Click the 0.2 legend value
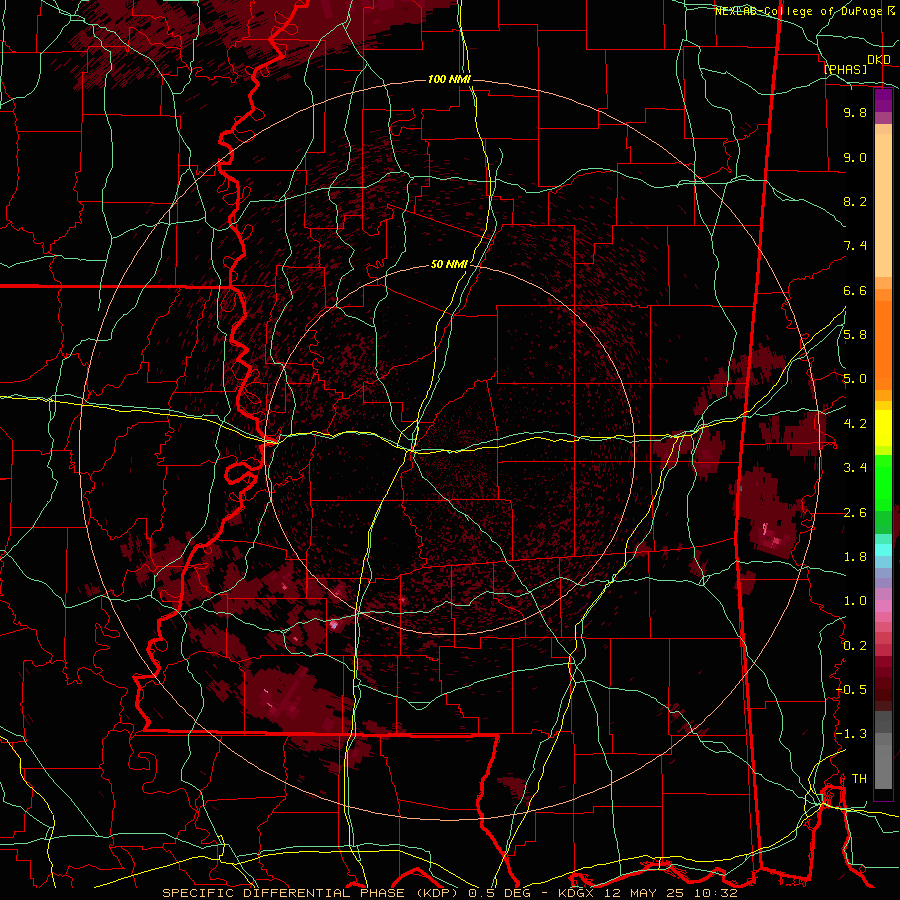The width and height of the screenshot is (900, 900). click(x=855, y=646)
